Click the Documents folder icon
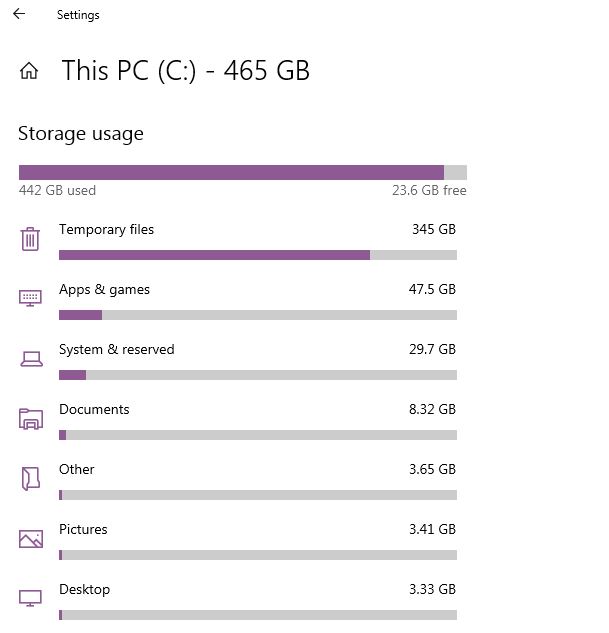This screenshot has height=633, width=609. 31,419
